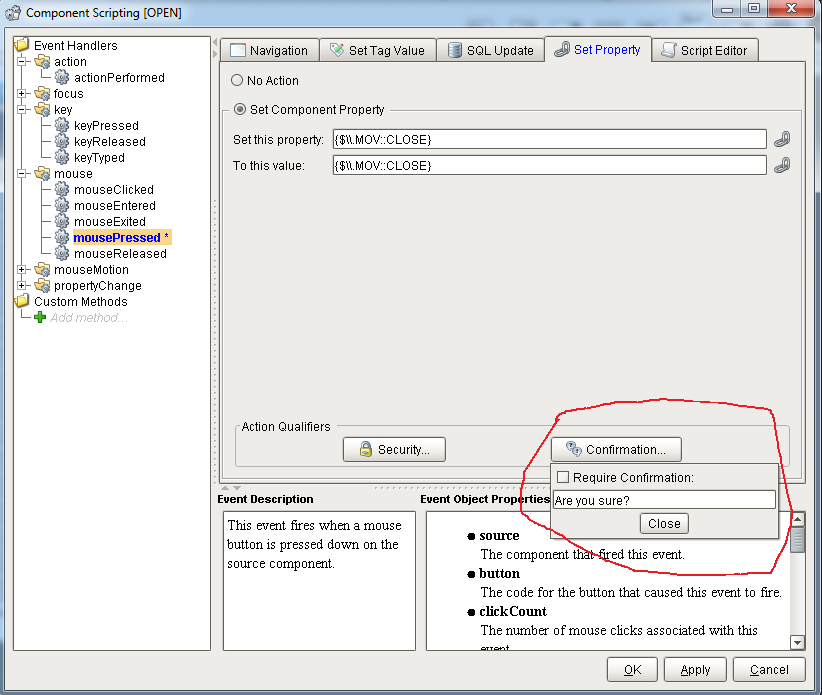Select the mouseReleased event handler
Image resolution: width=822 pixels, height=695 pixels.
[120, 254]
